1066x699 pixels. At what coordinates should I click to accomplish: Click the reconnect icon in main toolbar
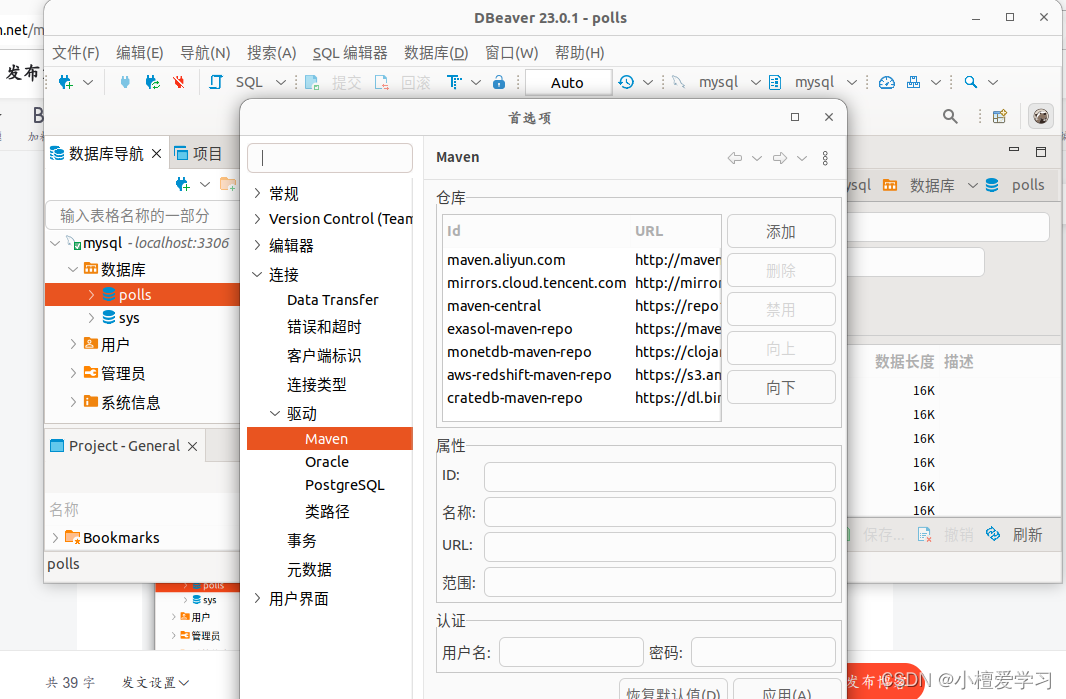(152, 82)
